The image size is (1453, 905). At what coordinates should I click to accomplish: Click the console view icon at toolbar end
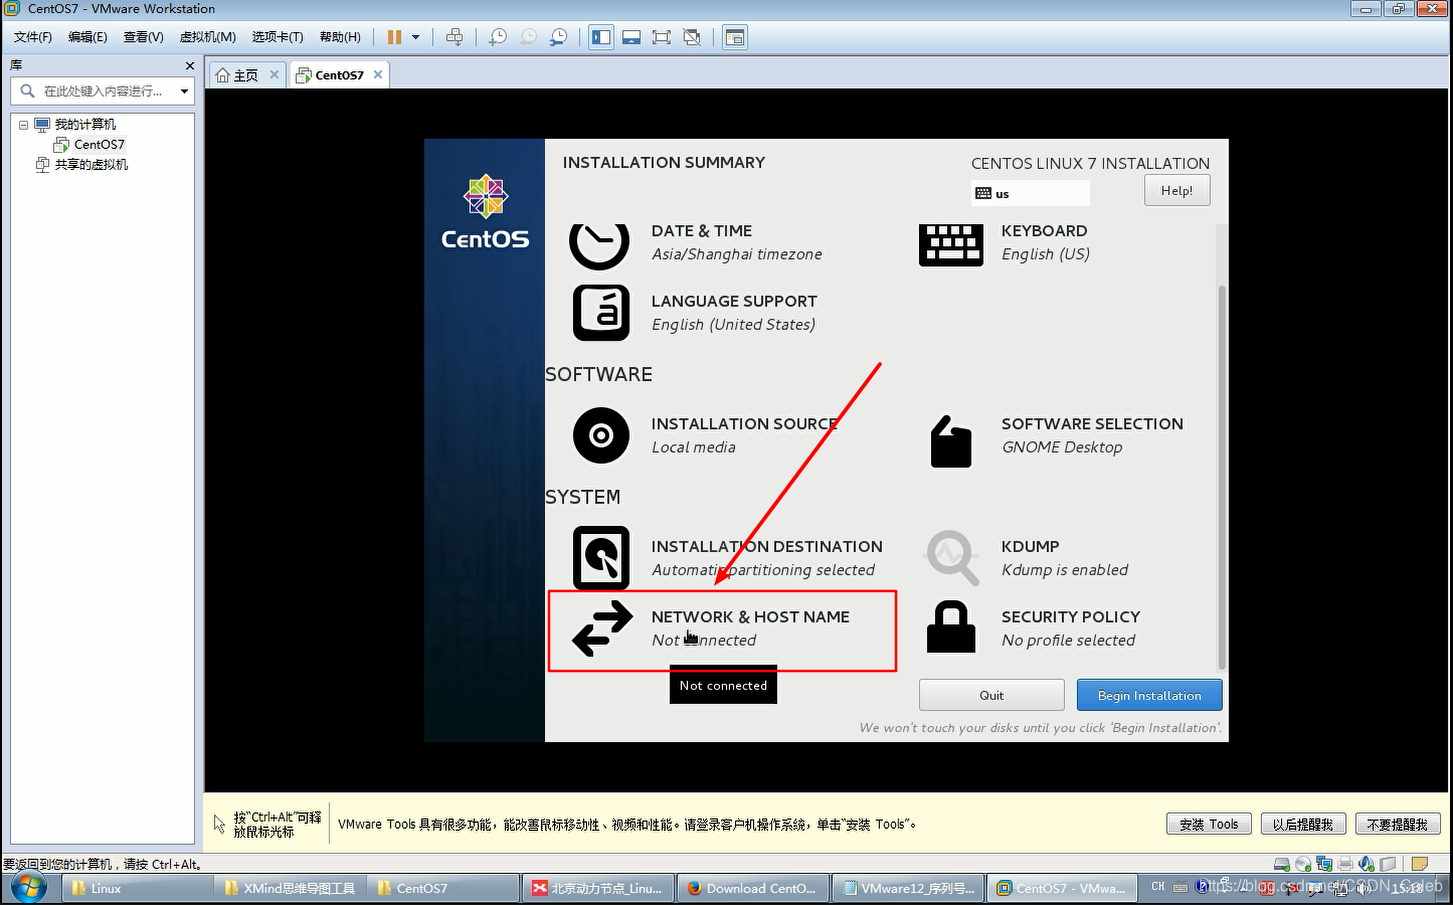735,37
